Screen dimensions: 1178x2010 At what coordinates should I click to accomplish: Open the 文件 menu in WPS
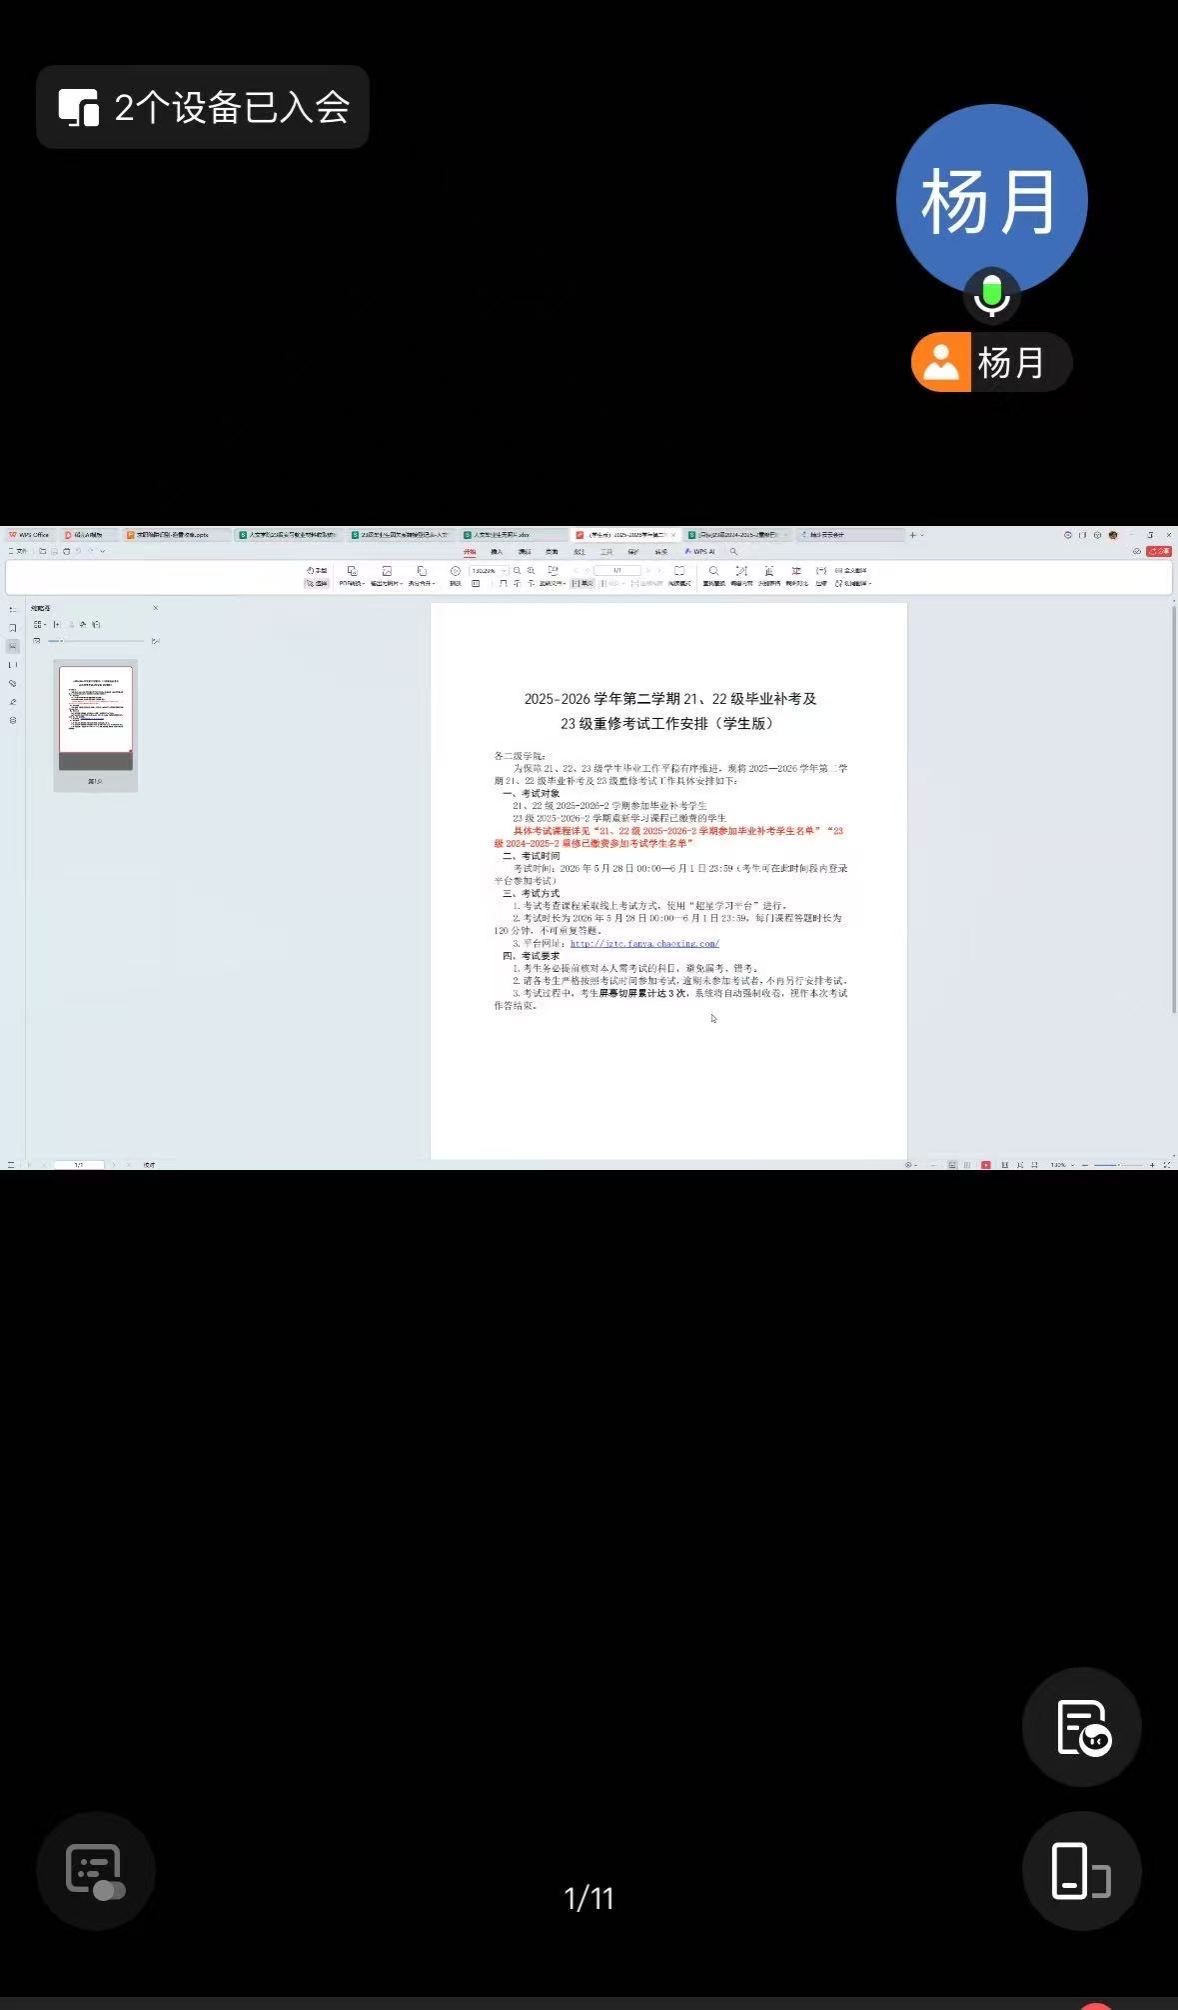[18, 551]
